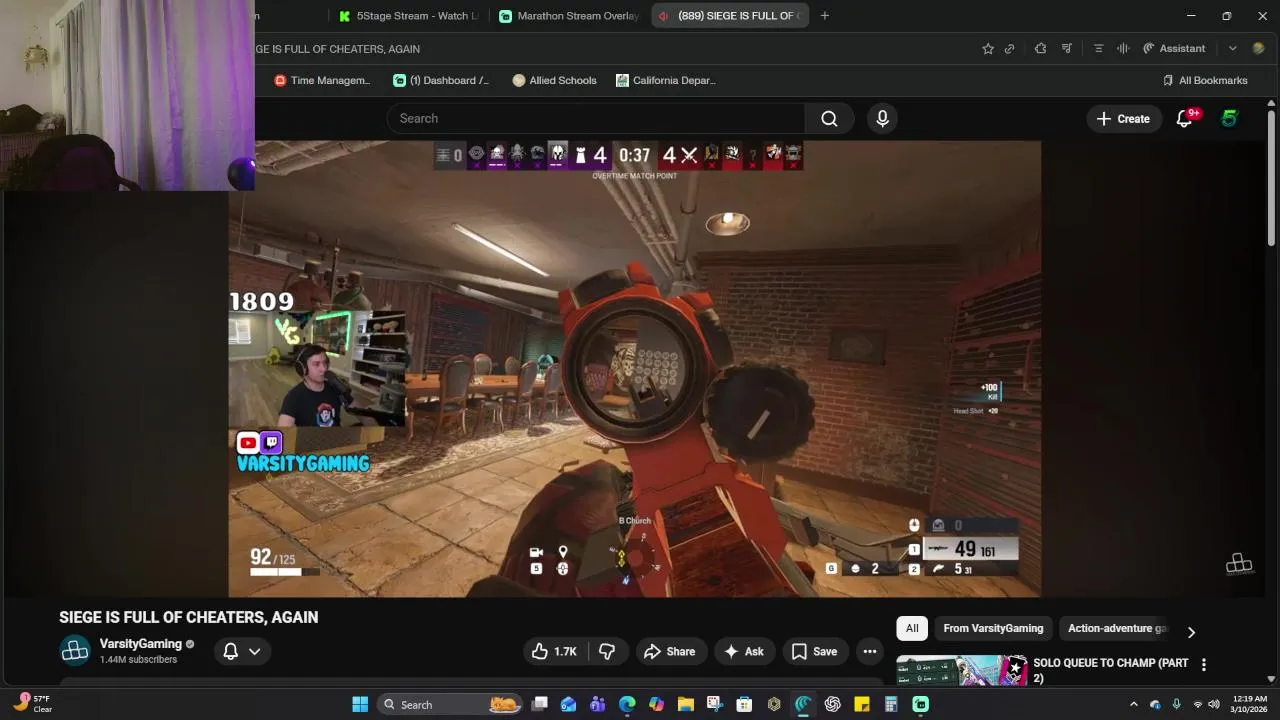Screen dimensions: 1280x720
Task: Open Task View on the taskbar
Action: click(540, 704)
